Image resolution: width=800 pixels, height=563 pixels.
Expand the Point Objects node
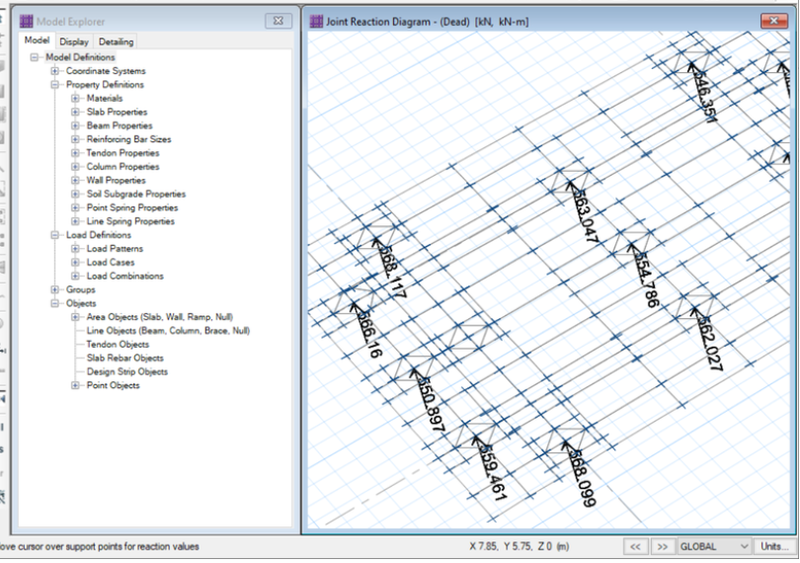tap(75, 385)
